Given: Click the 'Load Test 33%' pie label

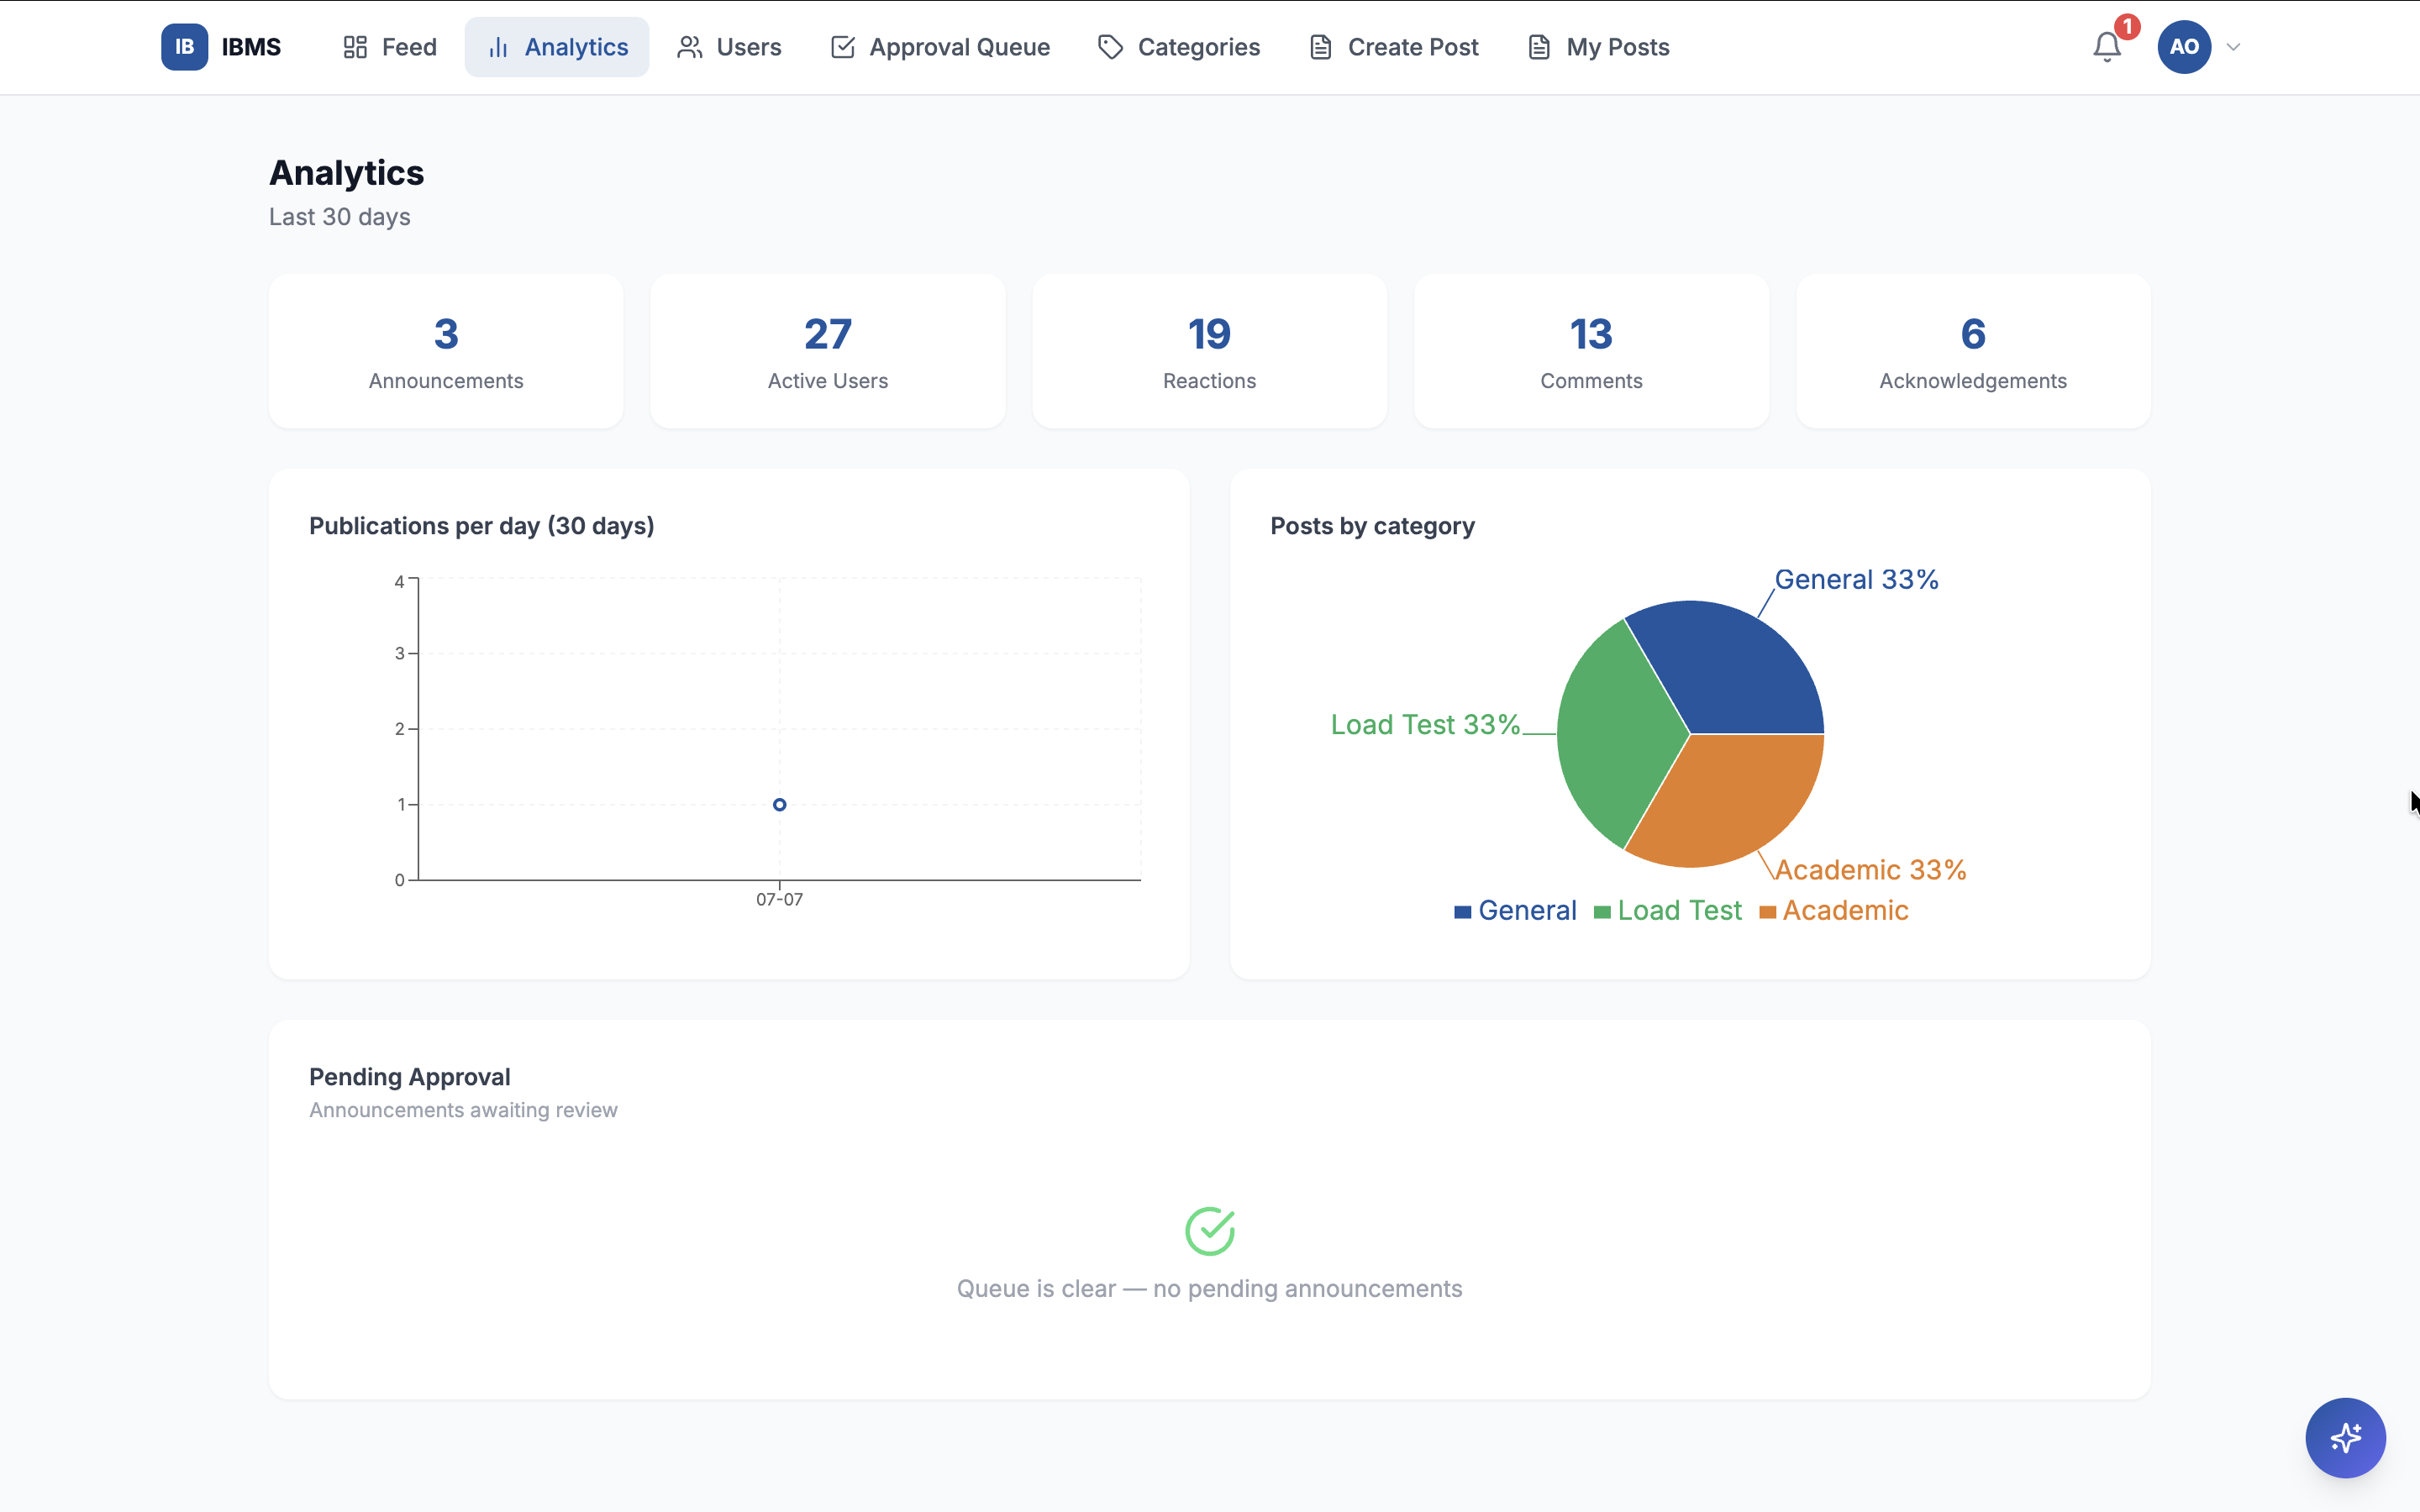Looking at the screenshot, I should 1425,725.
